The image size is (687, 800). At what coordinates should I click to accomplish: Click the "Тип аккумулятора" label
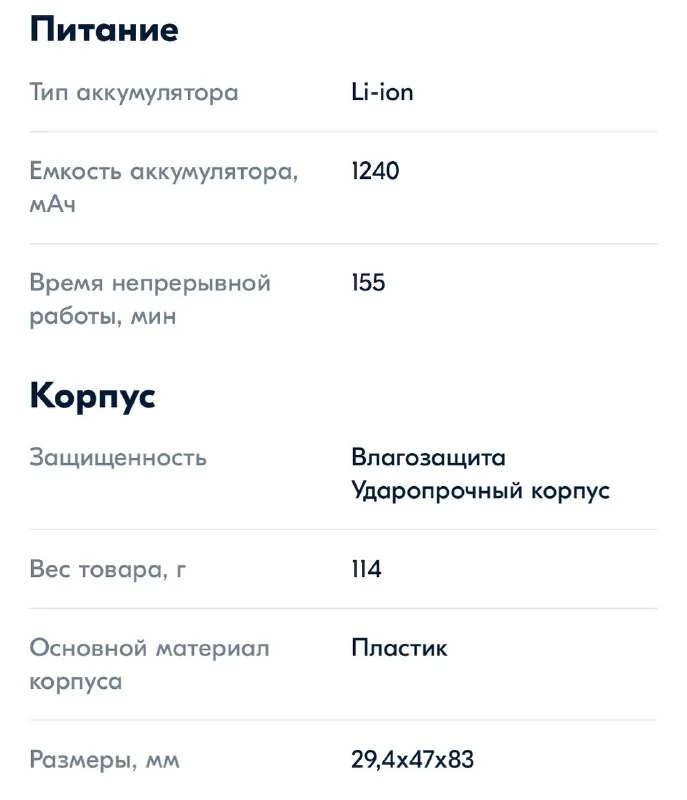[134, 93]
